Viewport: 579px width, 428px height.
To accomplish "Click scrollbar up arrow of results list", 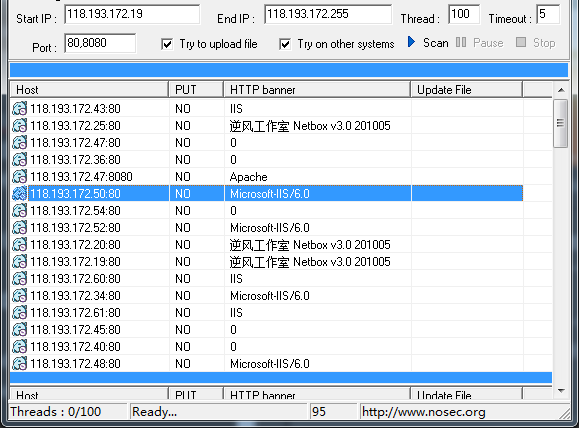I will pos(561,90).
